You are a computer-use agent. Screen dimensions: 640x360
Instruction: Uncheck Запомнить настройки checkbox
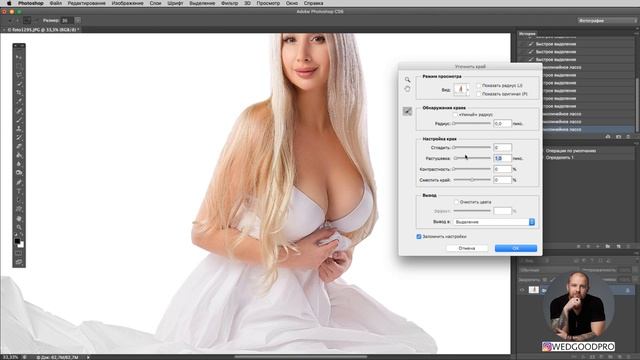tap(419, 236)
